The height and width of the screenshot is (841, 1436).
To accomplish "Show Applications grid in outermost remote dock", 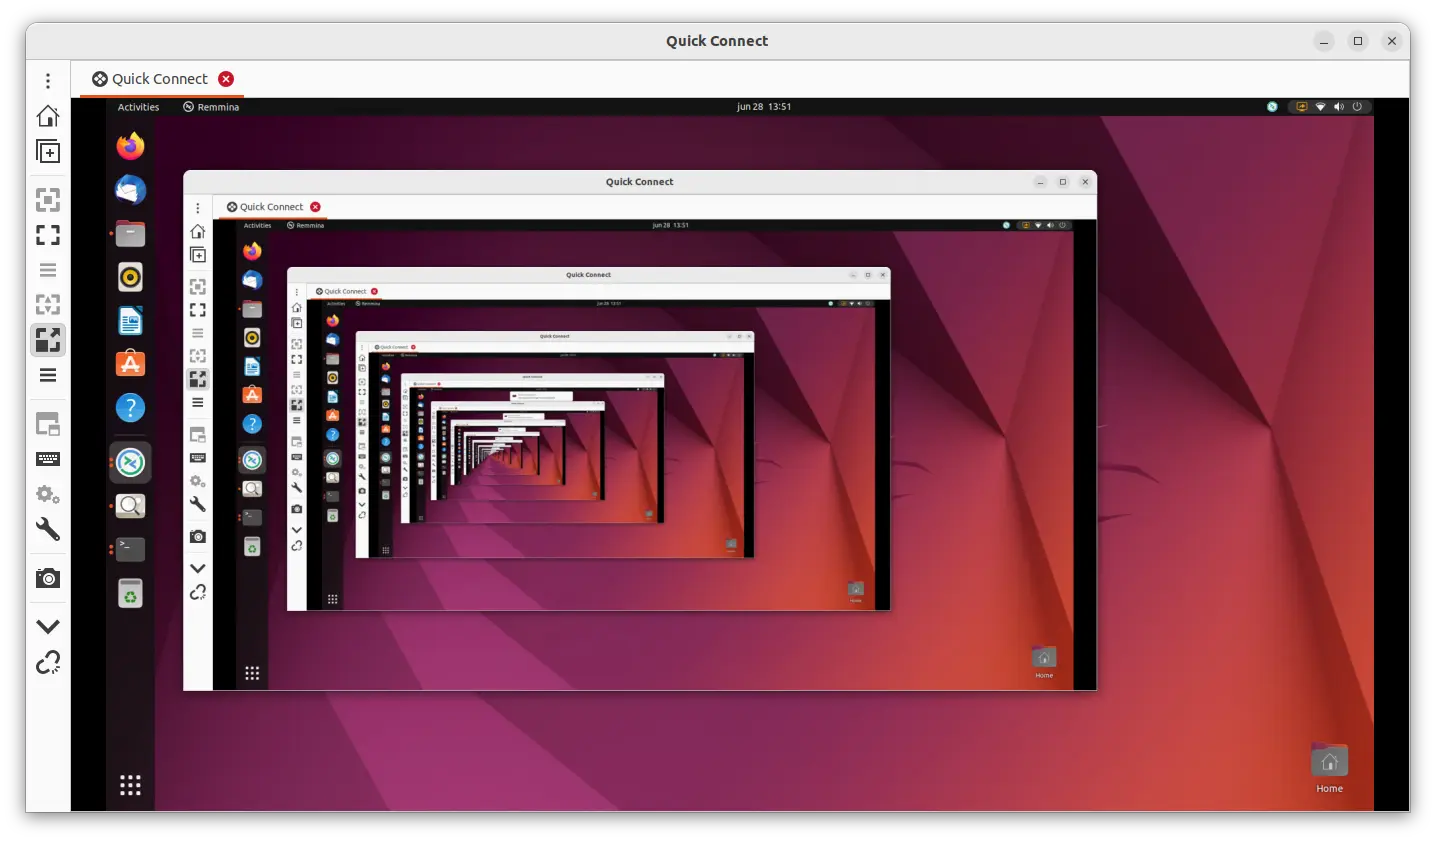I will pyautogui.click(x=130, y=784).
